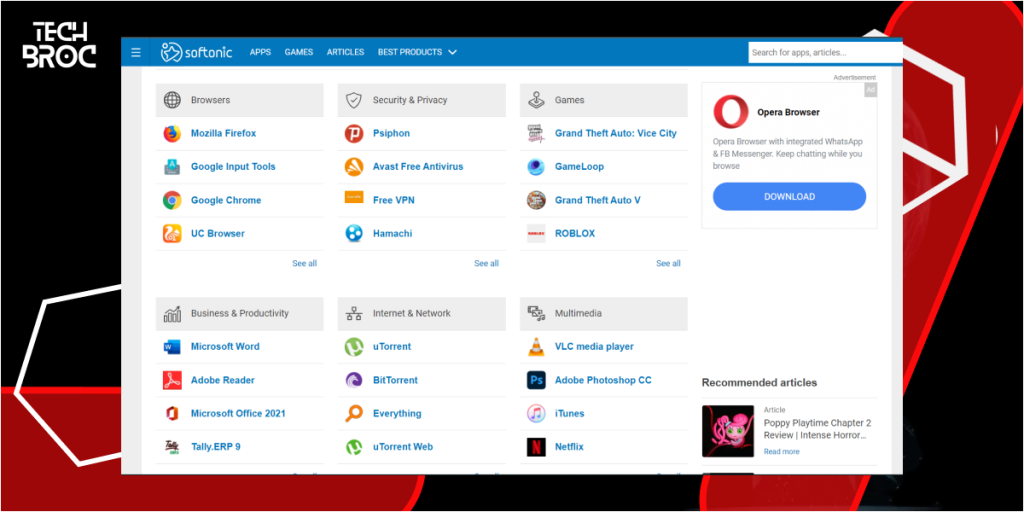Open the Everything app link
This screenshot has height=512, width=1024.
(397, 413)
